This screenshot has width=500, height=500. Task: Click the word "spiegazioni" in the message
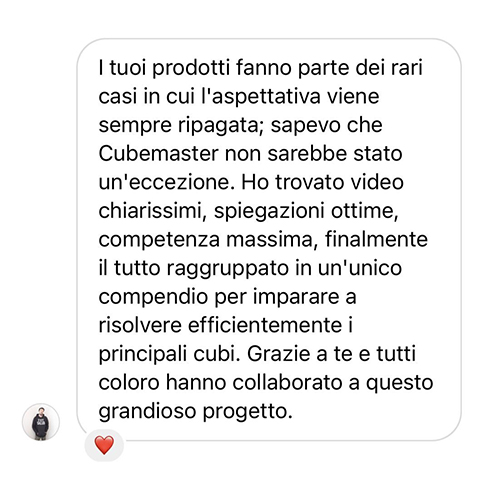[269, 211]
